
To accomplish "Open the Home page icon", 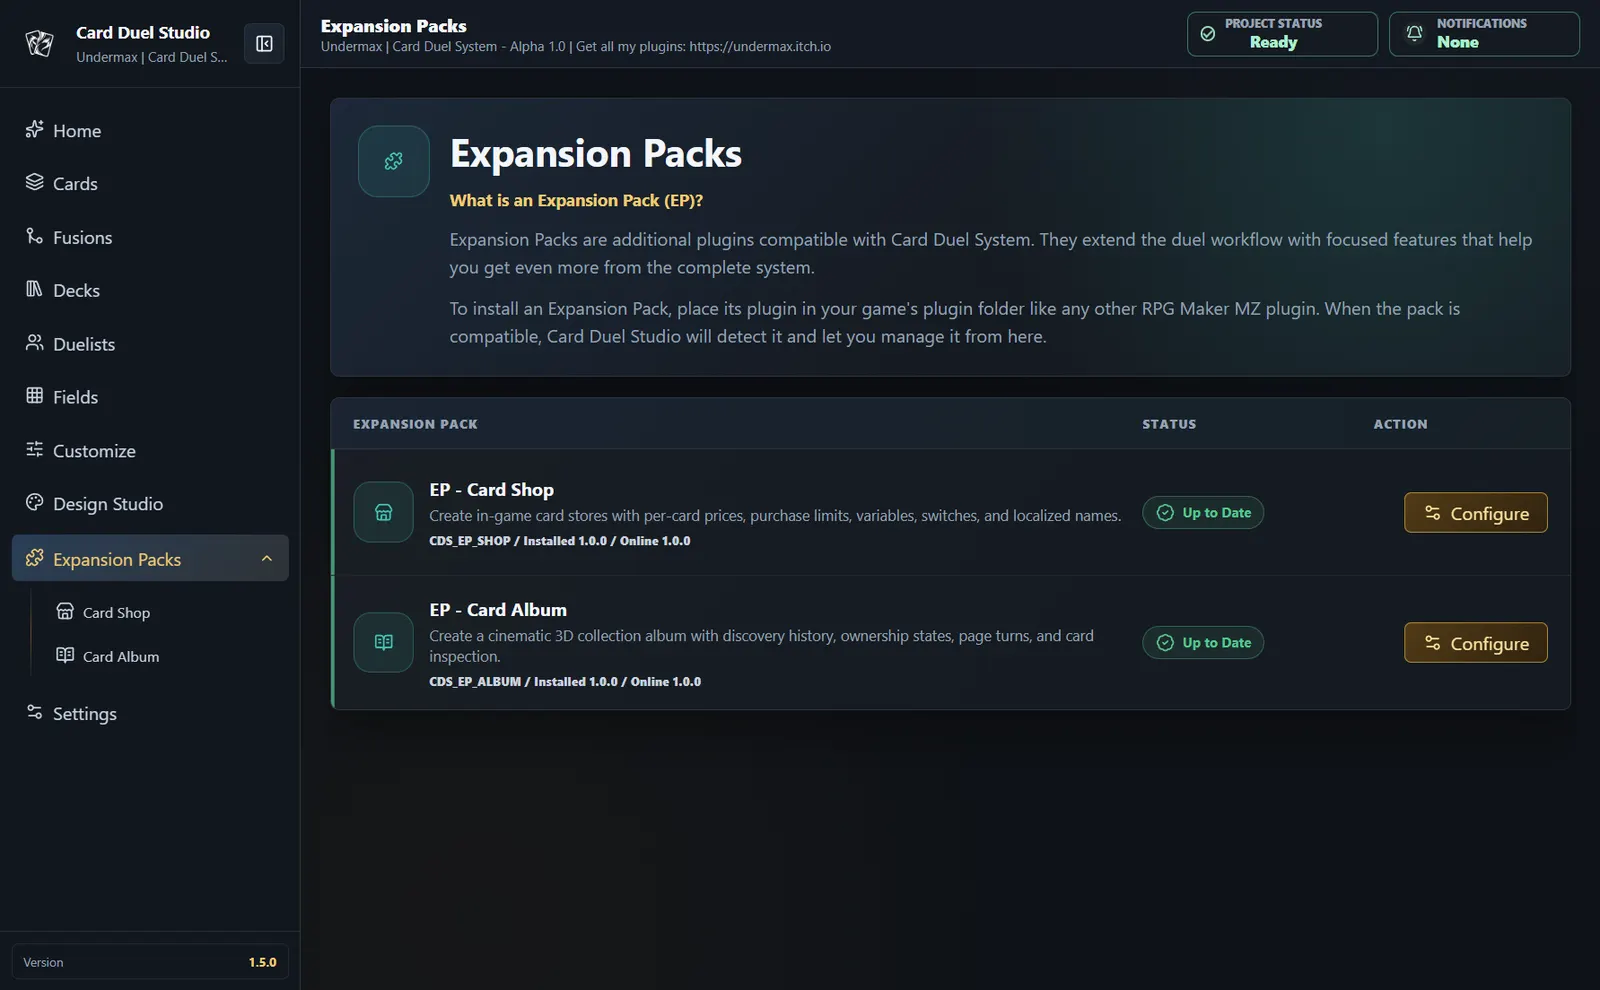I will 34,129.
